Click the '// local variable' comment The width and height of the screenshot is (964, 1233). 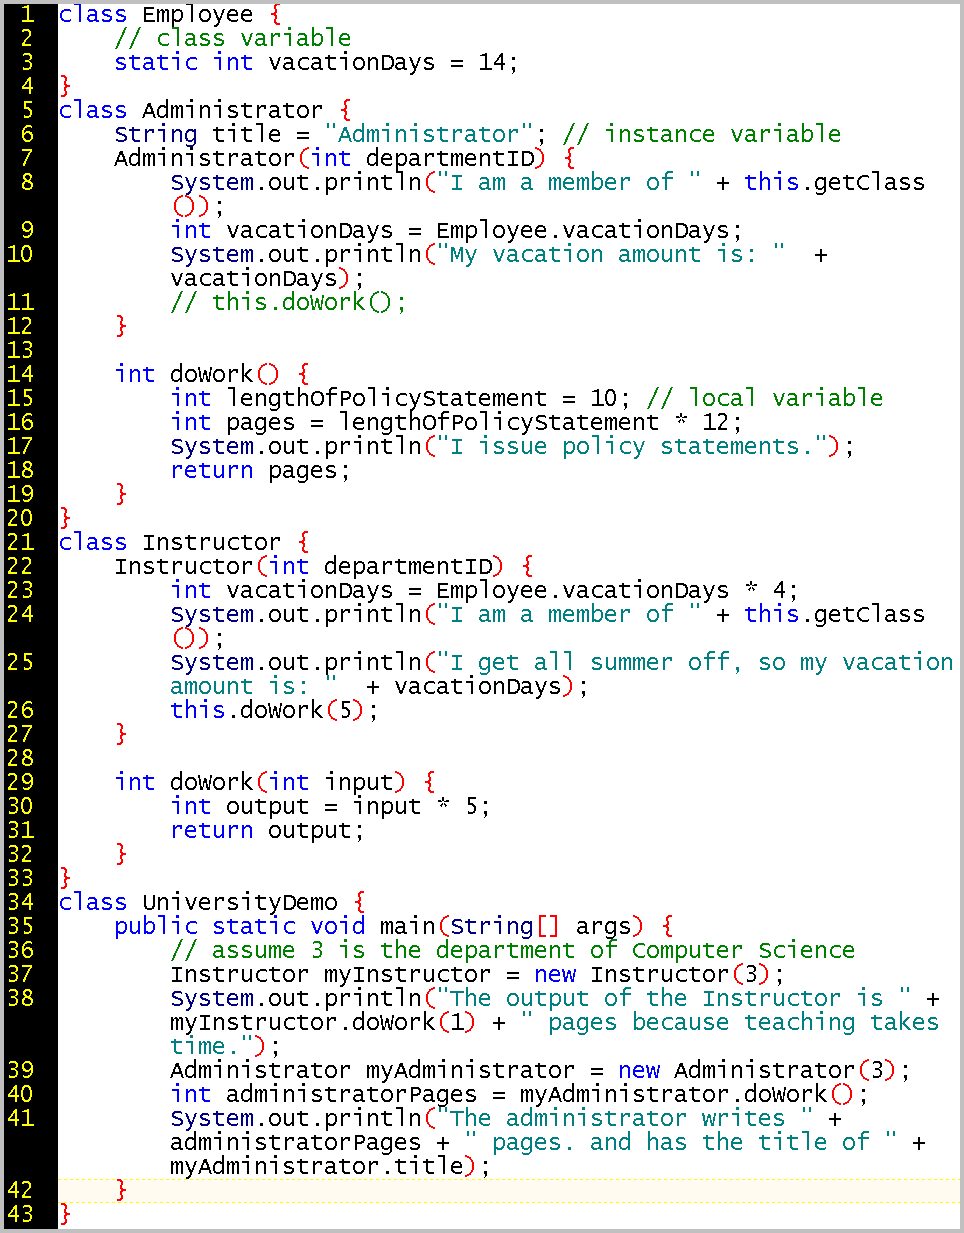coord(765,399)
